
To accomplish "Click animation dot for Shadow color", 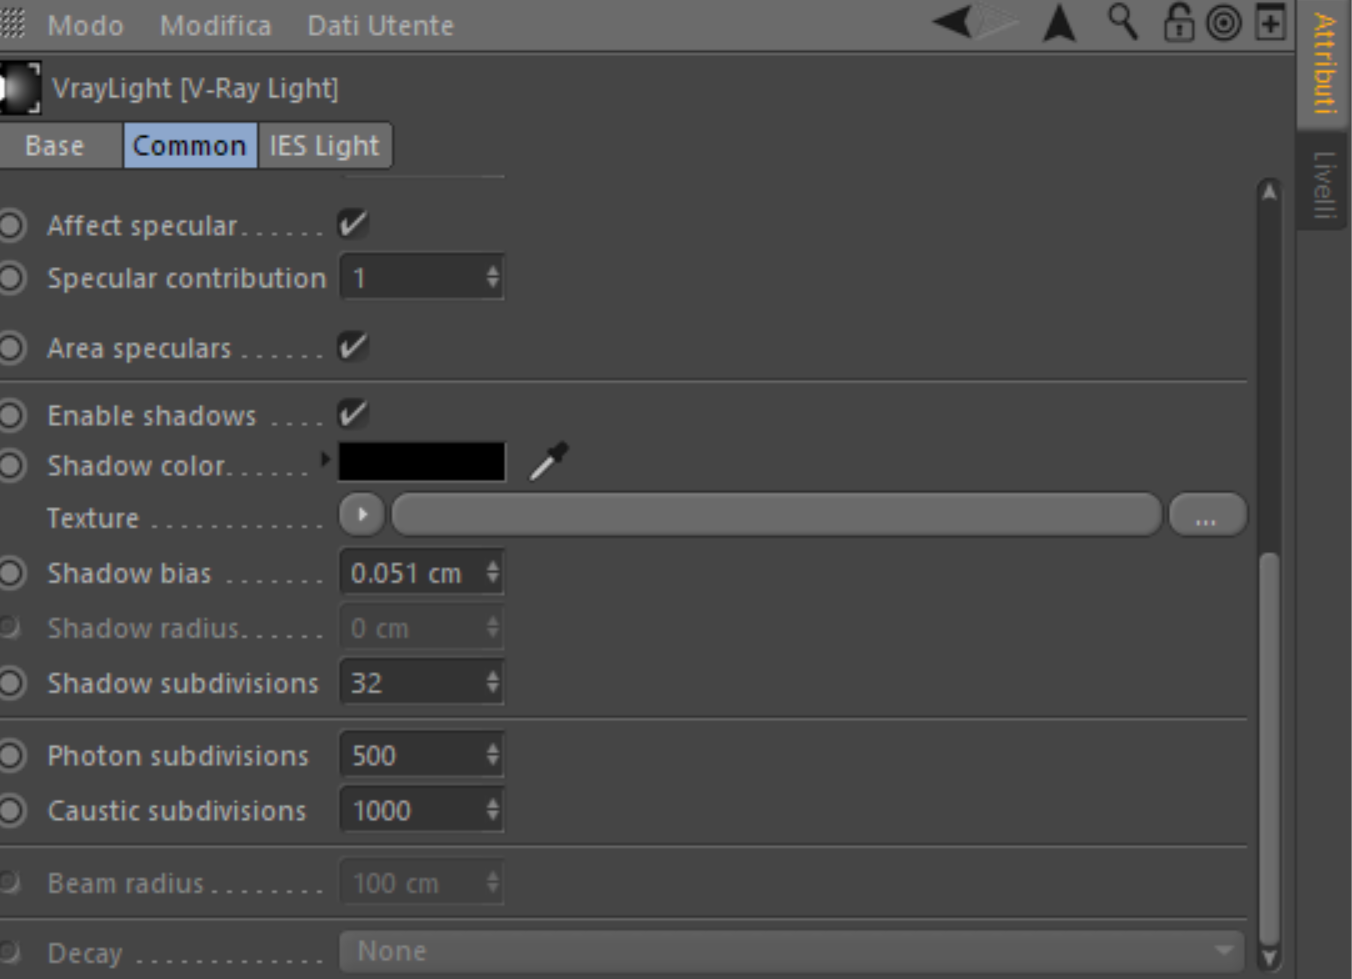I will 12,465.
